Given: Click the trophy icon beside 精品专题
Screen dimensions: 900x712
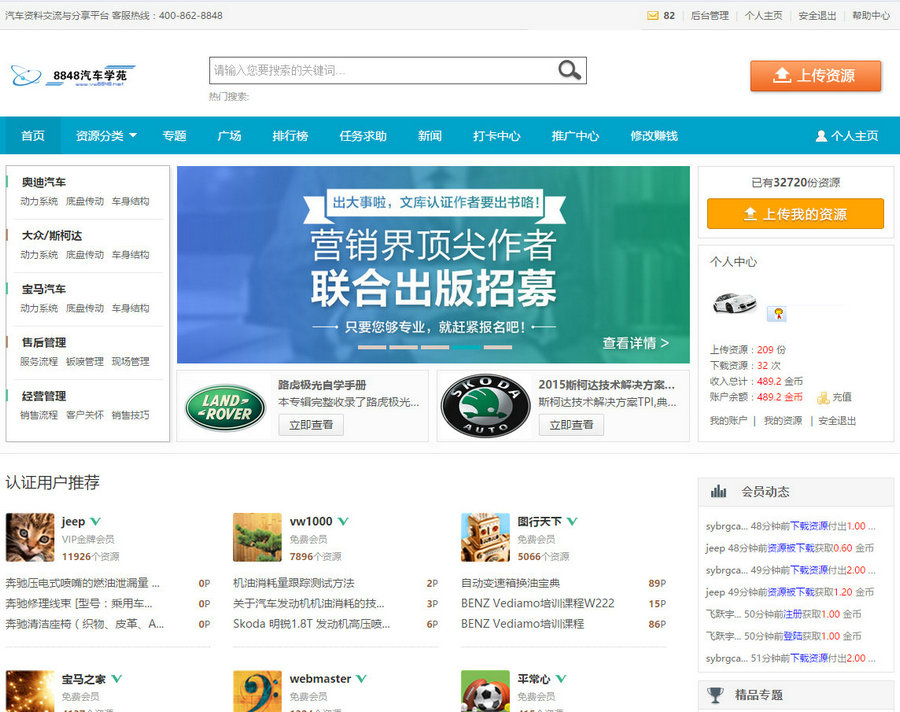Looking at the screenshot, I should click(x=715, y=695).
